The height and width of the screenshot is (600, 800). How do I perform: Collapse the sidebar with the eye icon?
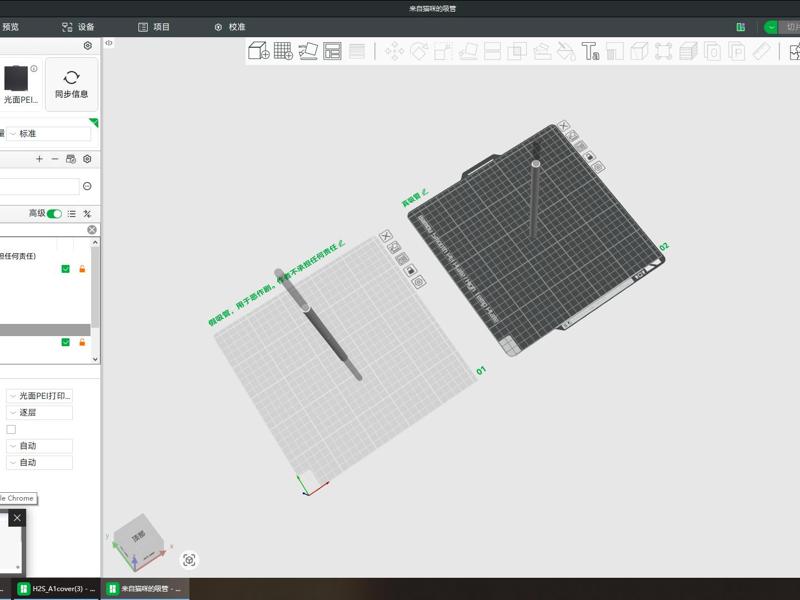(109, 43)
